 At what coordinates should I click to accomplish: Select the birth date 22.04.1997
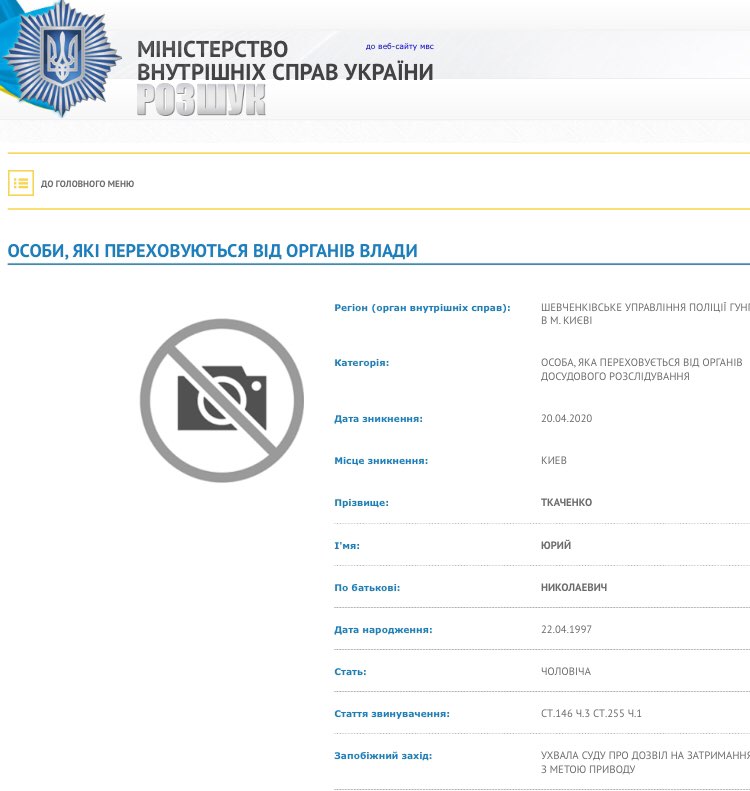566,630
